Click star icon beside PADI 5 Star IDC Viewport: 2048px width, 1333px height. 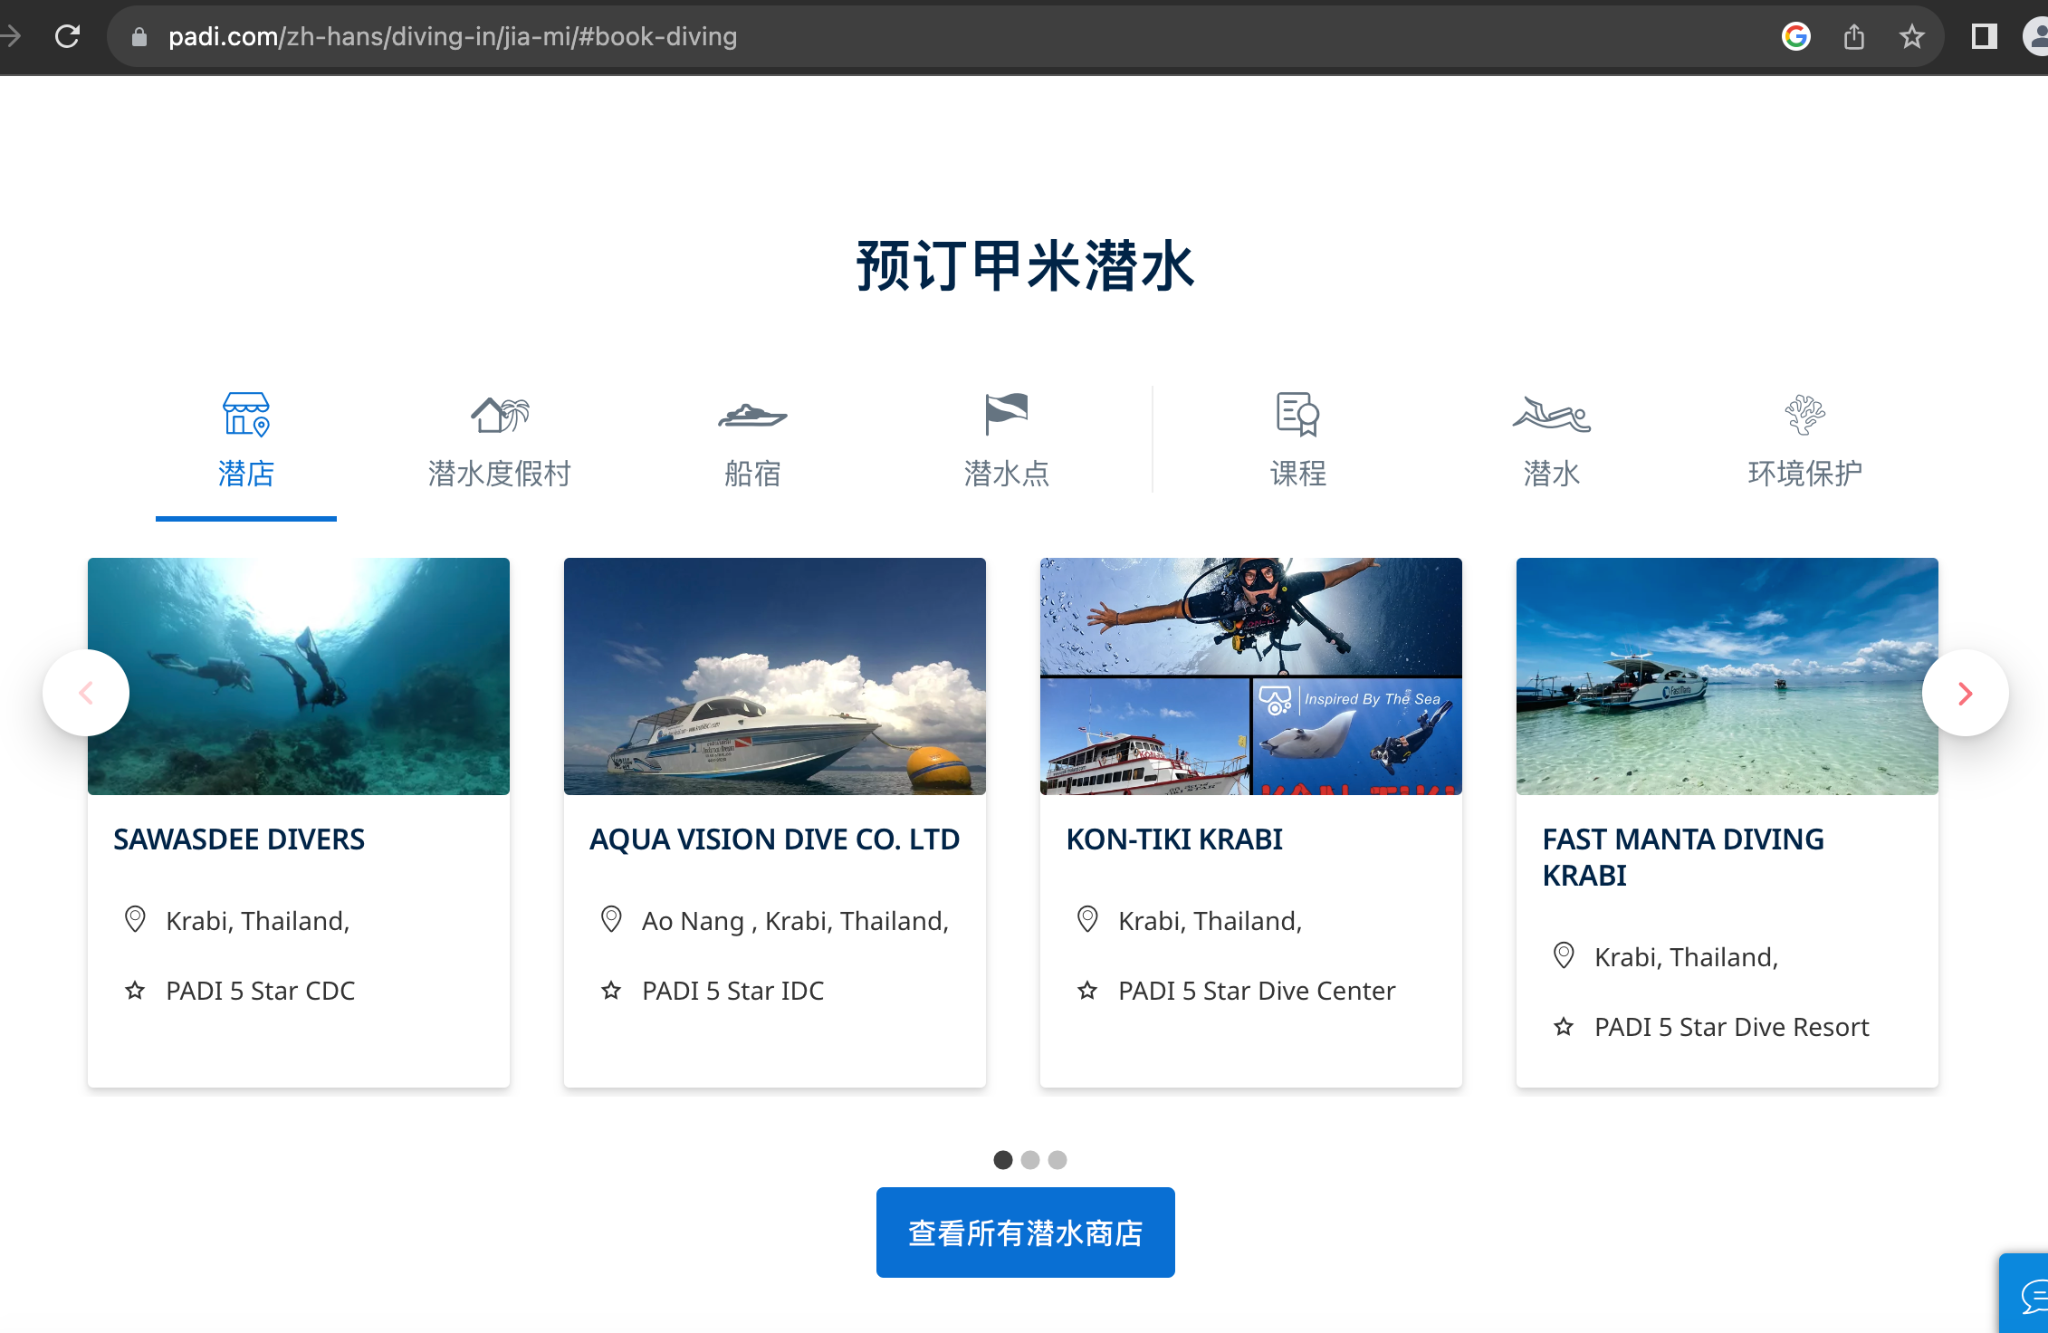click(611, 990)
